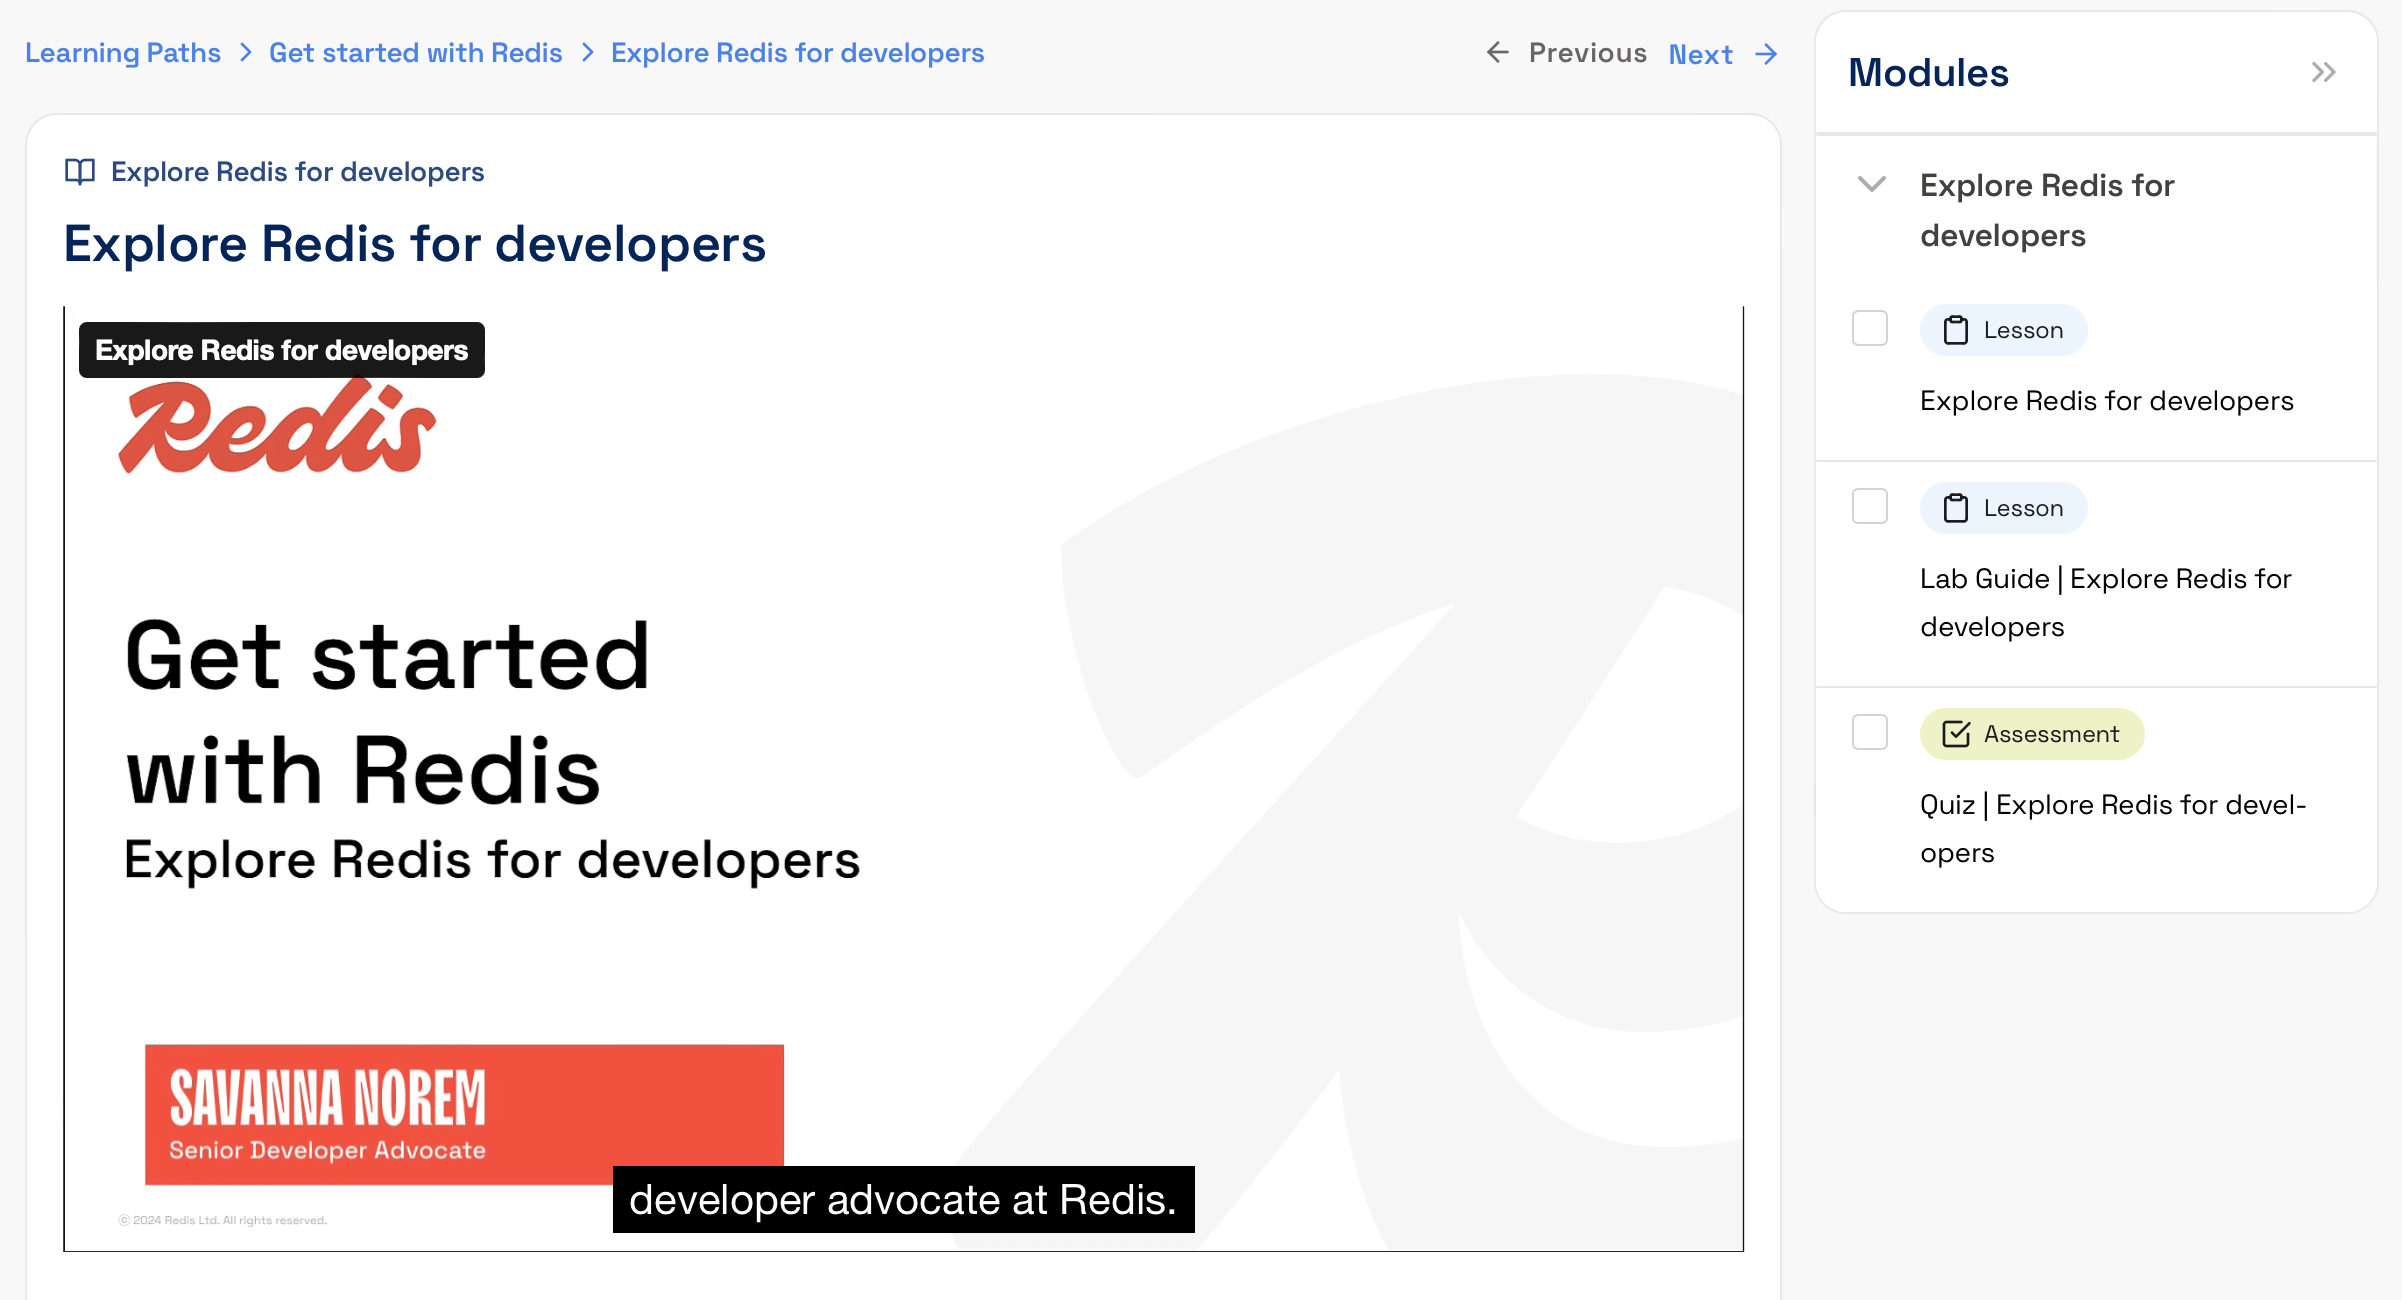The height and width of the screenshot is (1300, 2402).
Task: Tick the Lab Guide lesson checkbox
Action: [1869, 506]
